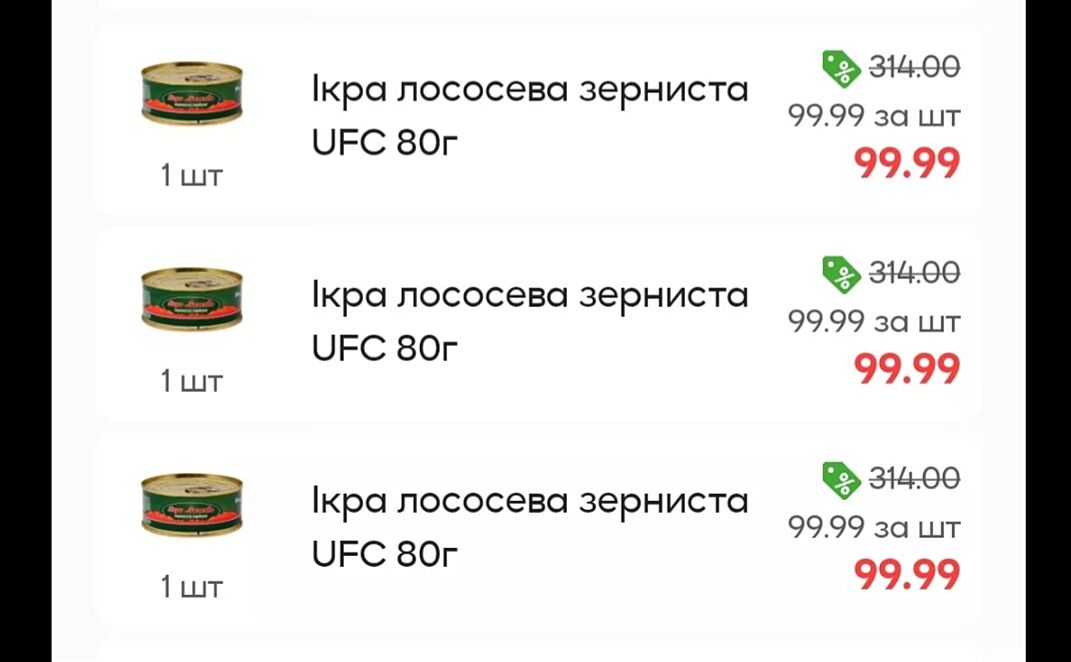Click the first row's crossed-out 314.00 price
The image size is (1071, 662).
(x=914, y=67)
